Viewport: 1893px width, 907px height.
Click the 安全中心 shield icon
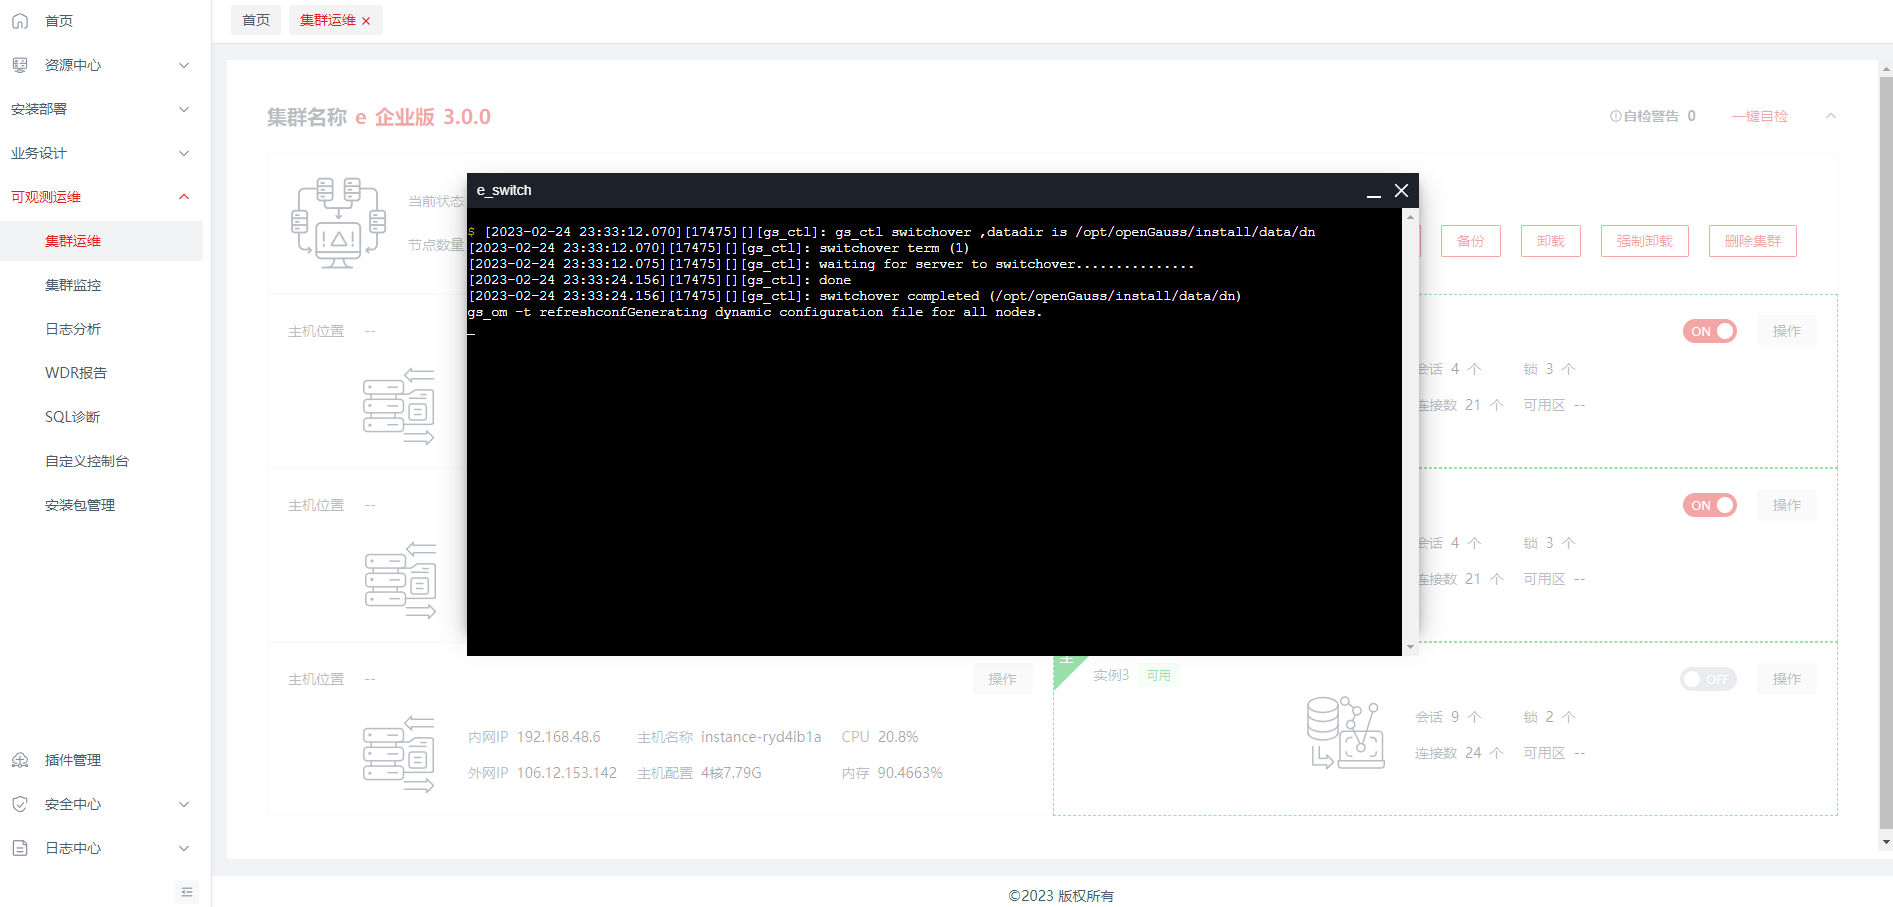[20, 804]
